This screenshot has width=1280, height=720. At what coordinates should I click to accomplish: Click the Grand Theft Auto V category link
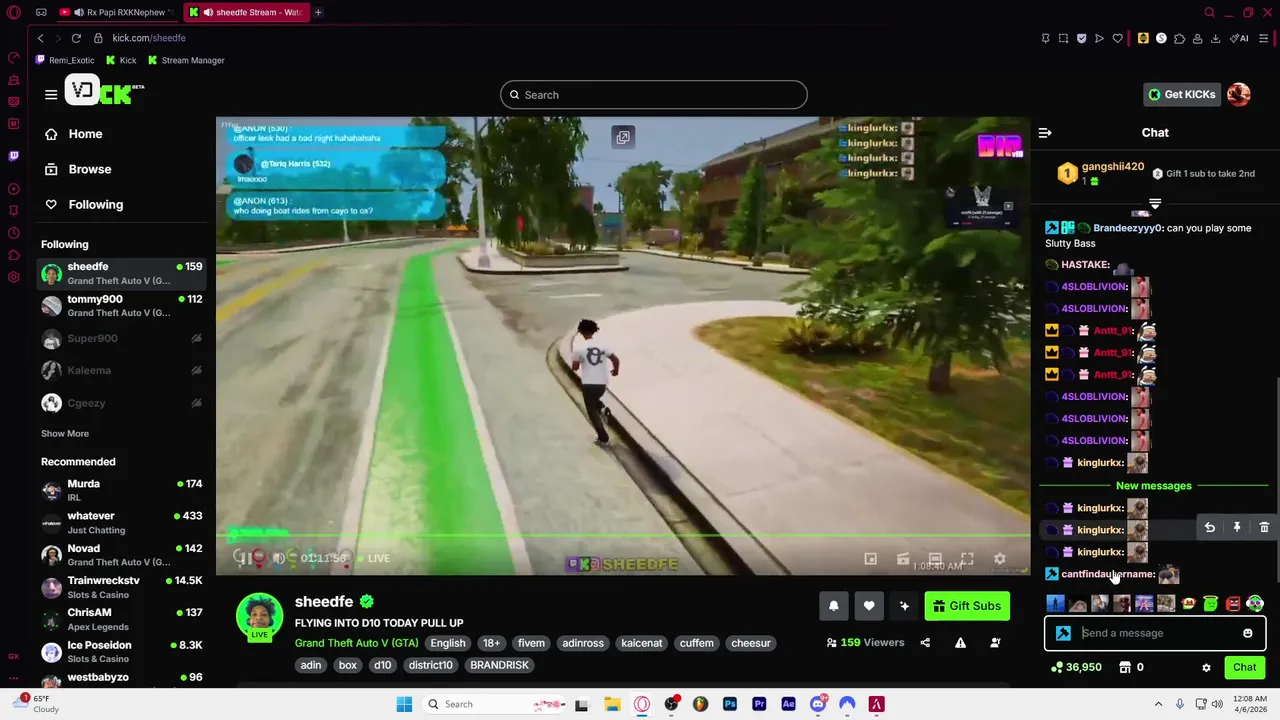click(x=356, y=643)
